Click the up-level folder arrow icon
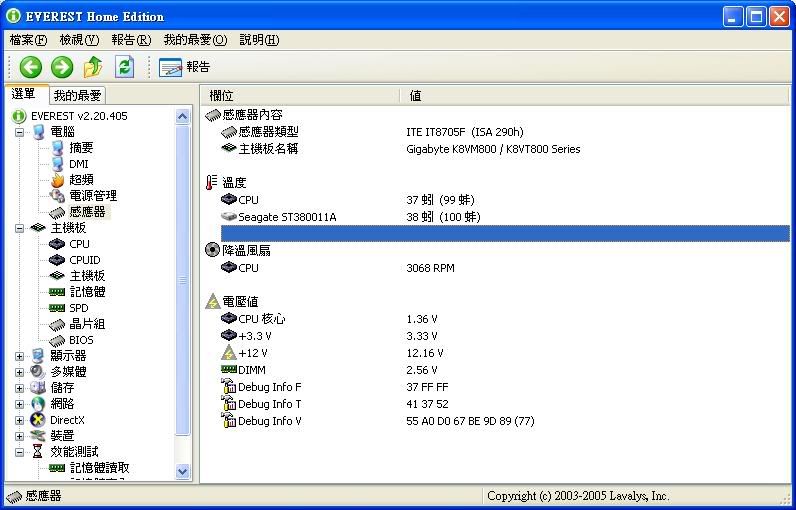This screenshot has width=796, height=510. point(93,67)
